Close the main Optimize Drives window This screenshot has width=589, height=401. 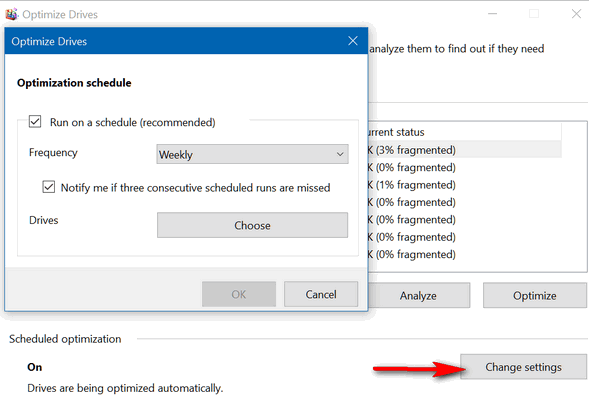576,14
